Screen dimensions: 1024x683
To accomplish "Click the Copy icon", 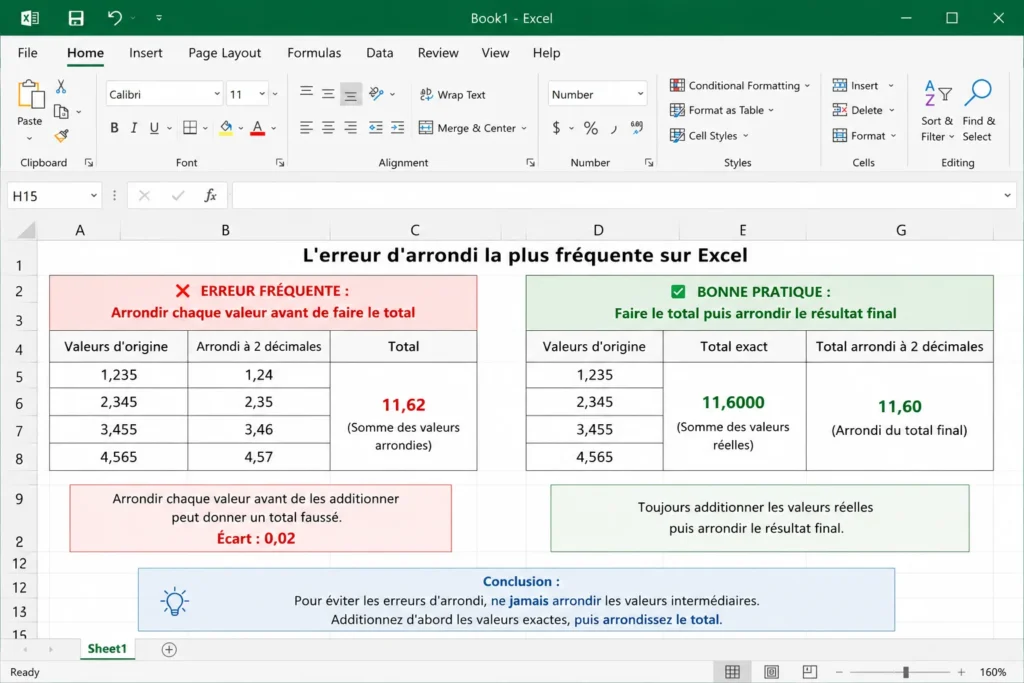I will click(x=61, y=112).
